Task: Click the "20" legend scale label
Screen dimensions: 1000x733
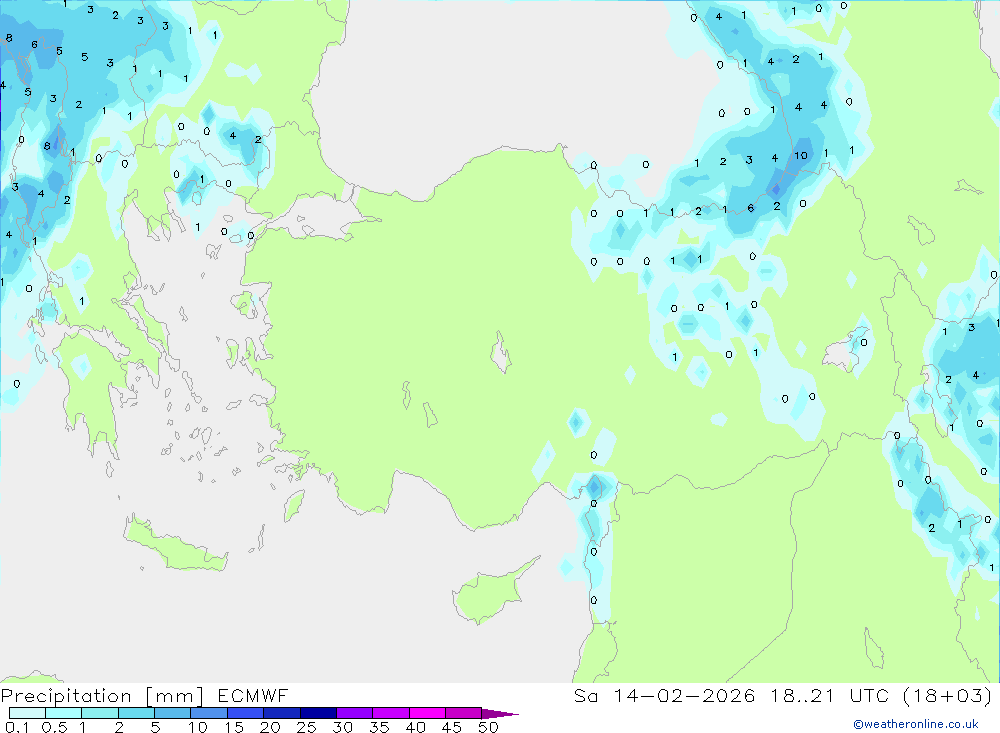Action: [x=270, y=727]
